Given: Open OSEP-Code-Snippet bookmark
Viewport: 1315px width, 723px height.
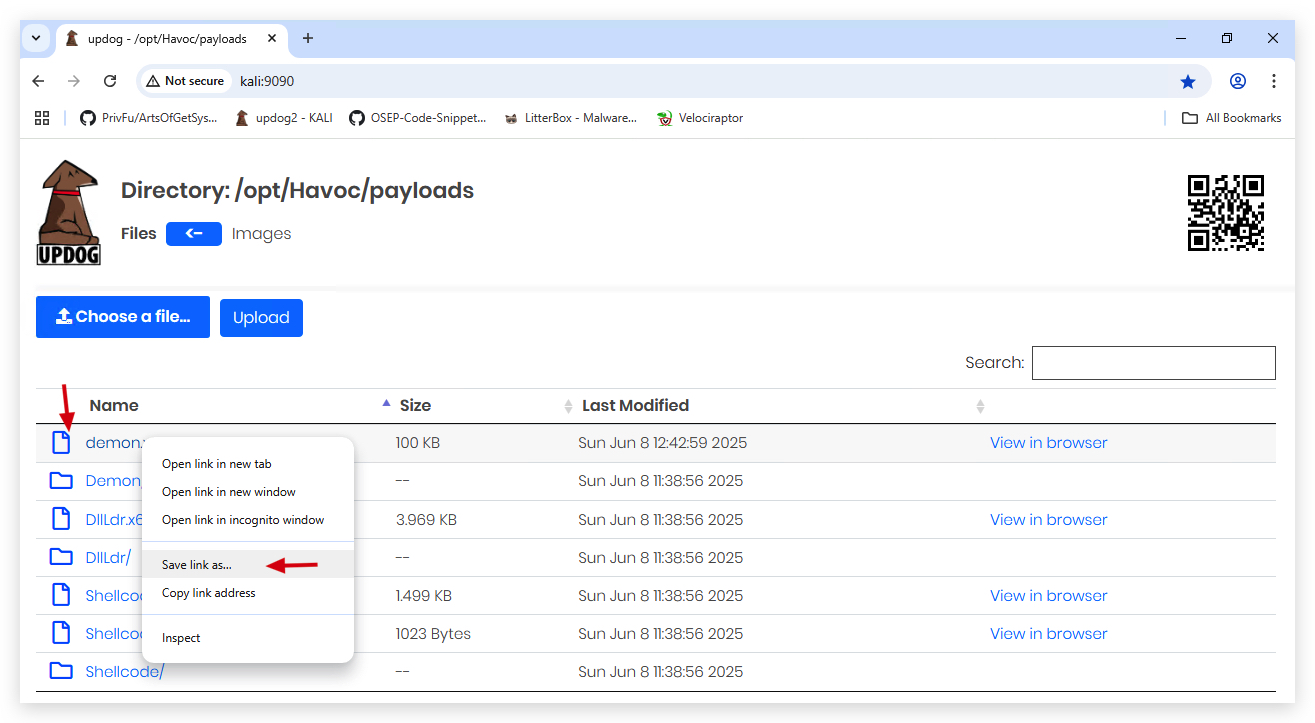Looking at the screenshot, I should [417, 118].
